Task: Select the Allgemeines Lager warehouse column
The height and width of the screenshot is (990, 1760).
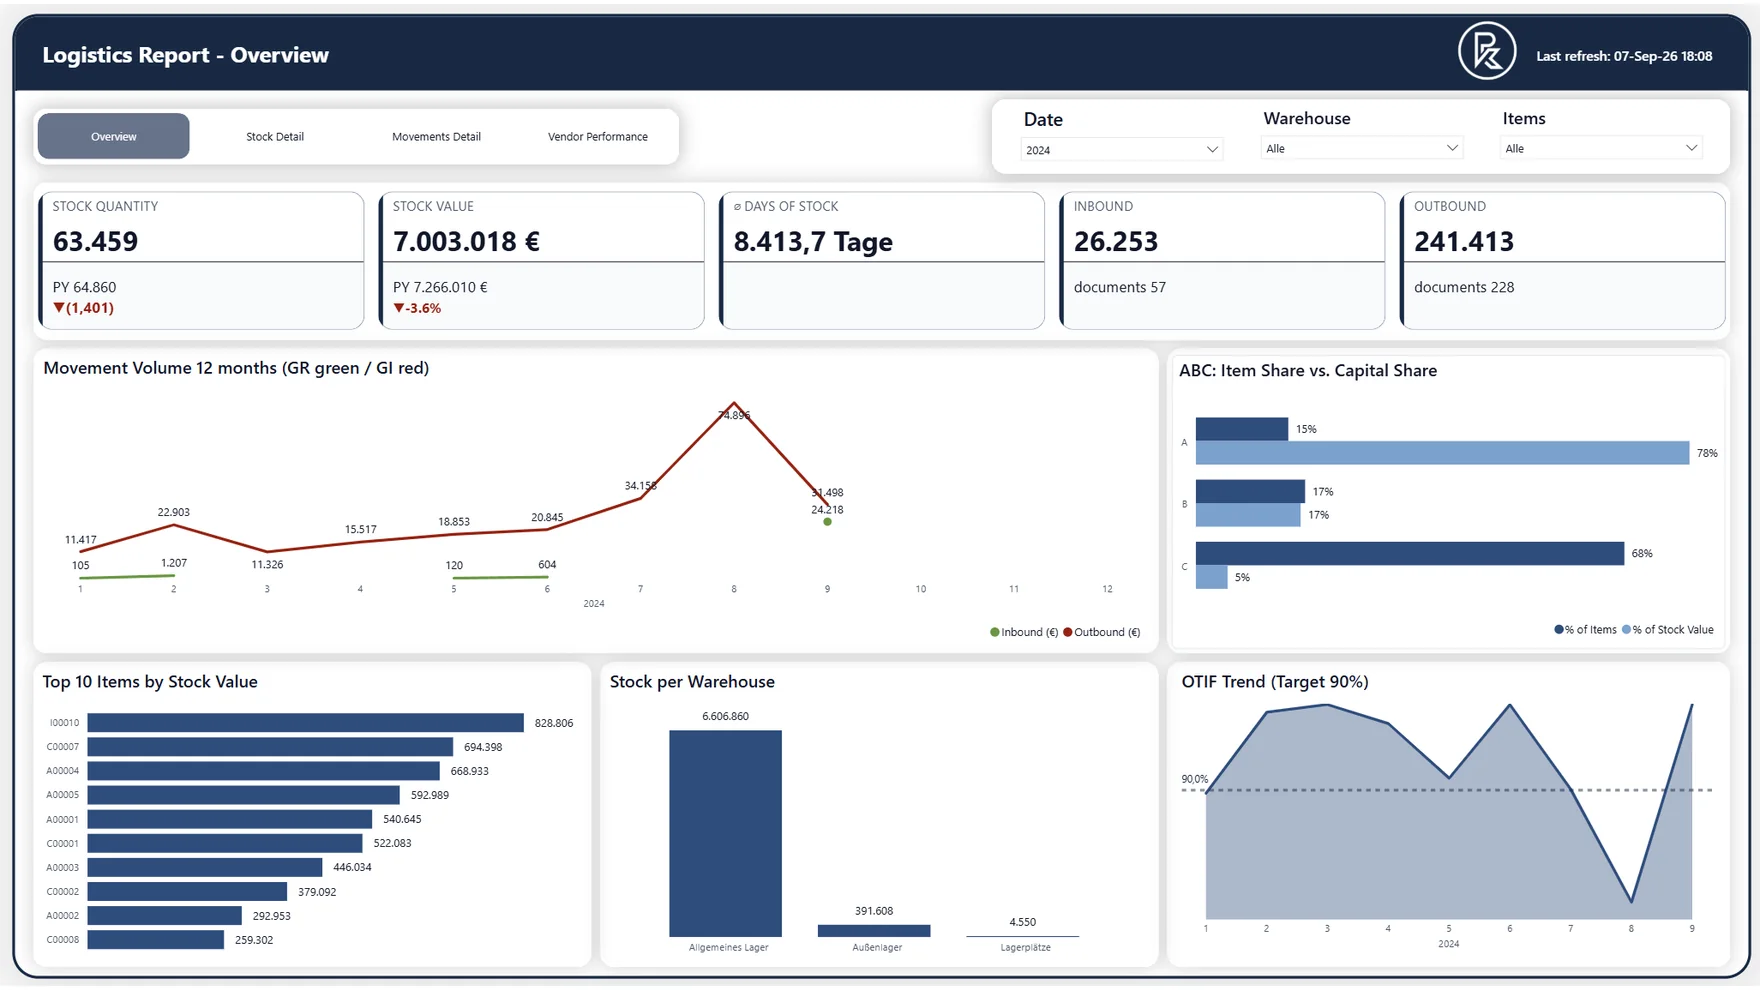Action: pyautogui.click(x=726, y=833)
